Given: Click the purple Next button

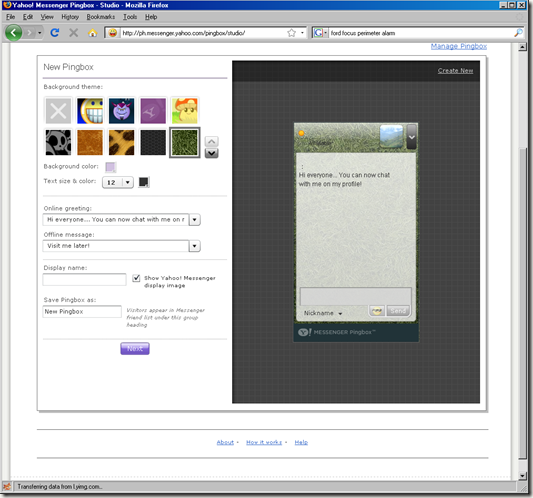Looking at the screenshot, I should click(135, 348).
